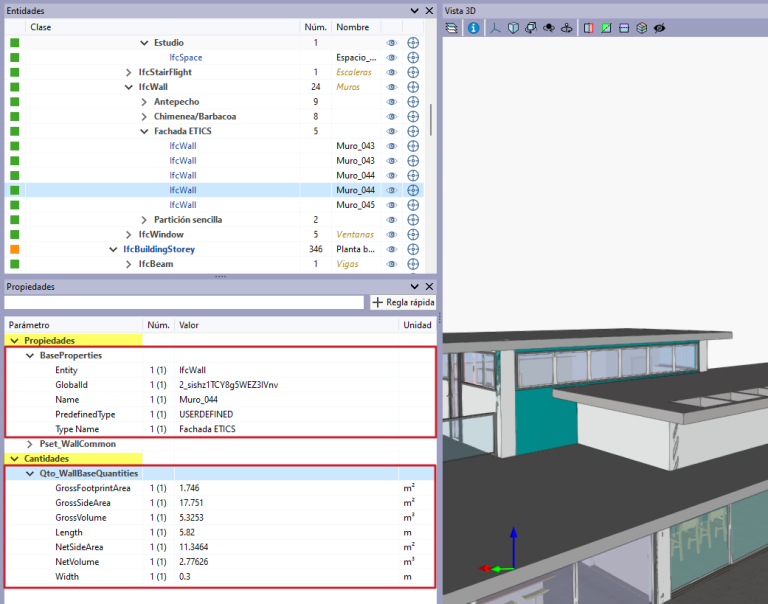
Task: Click the rotating cube view icon
Action: [x=531, y=28]
